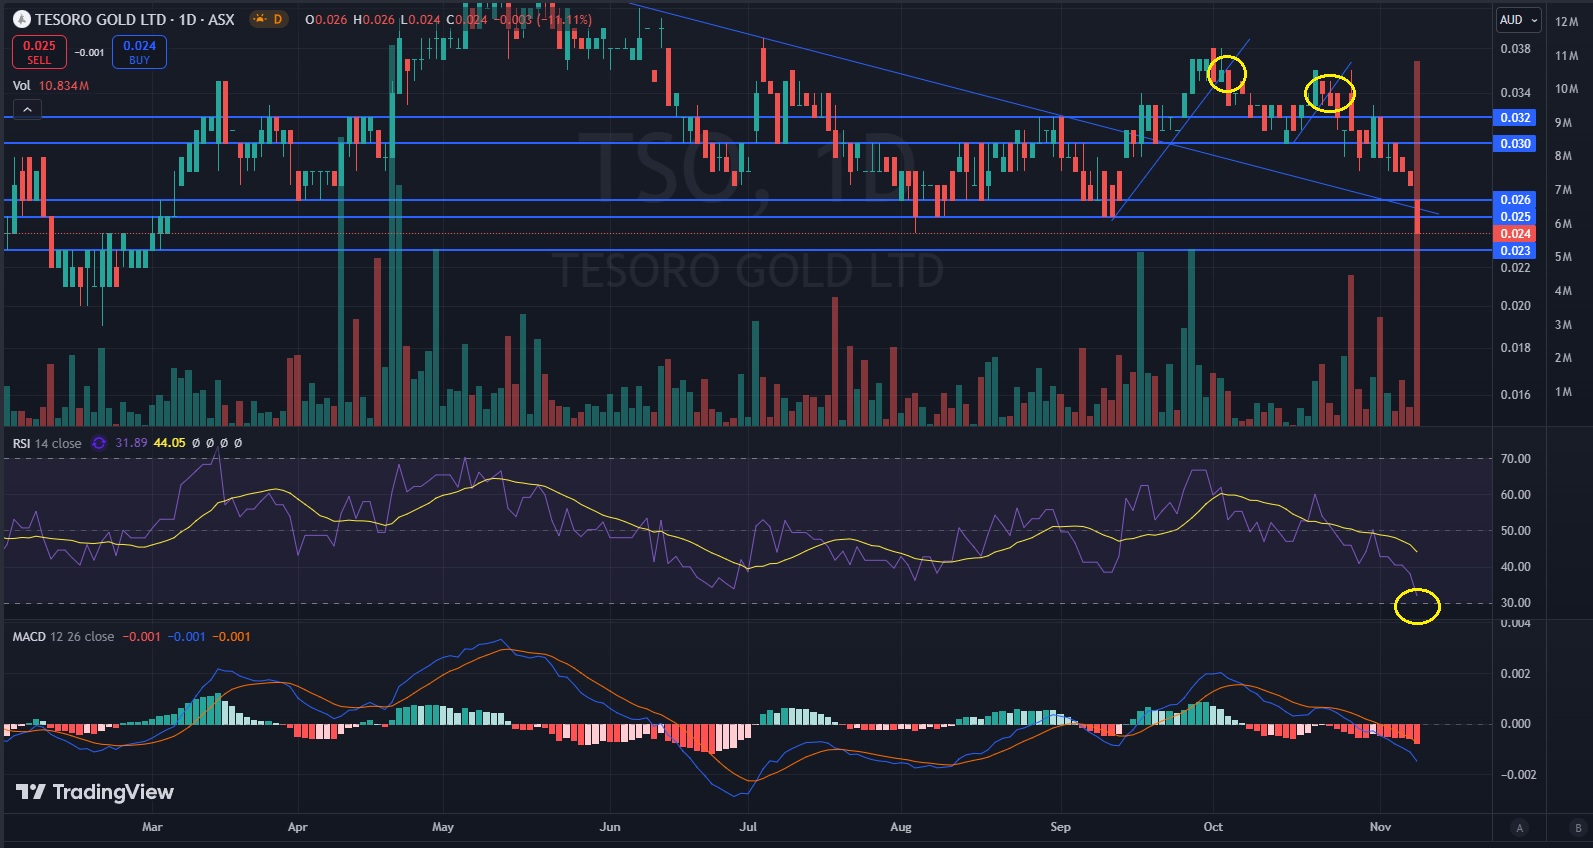
Task: Click the Nov label on time axis
Action: [x=1380, y=827]
